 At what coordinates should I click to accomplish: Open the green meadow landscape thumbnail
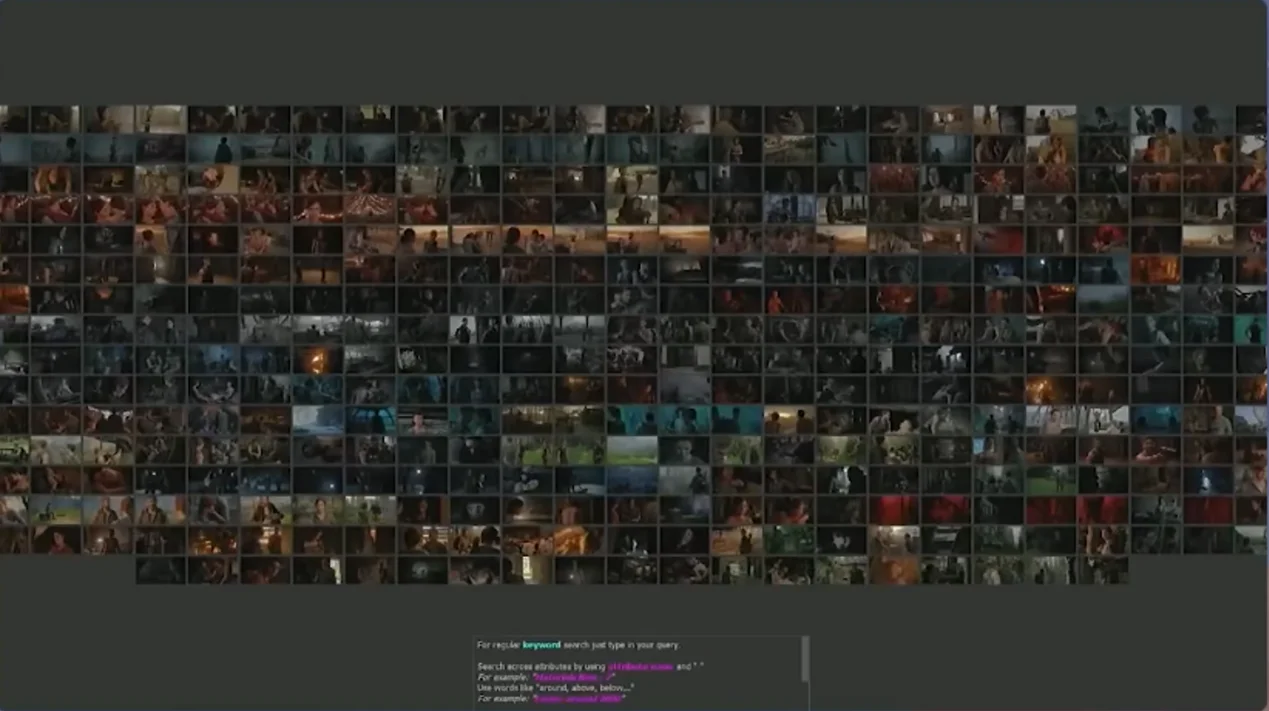pos(631,451)
